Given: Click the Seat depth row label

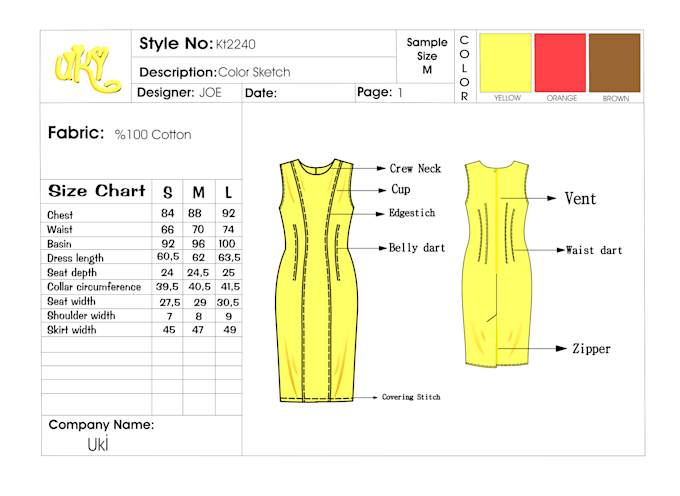Looking at the screenshot, I should [x=72, y=273].
